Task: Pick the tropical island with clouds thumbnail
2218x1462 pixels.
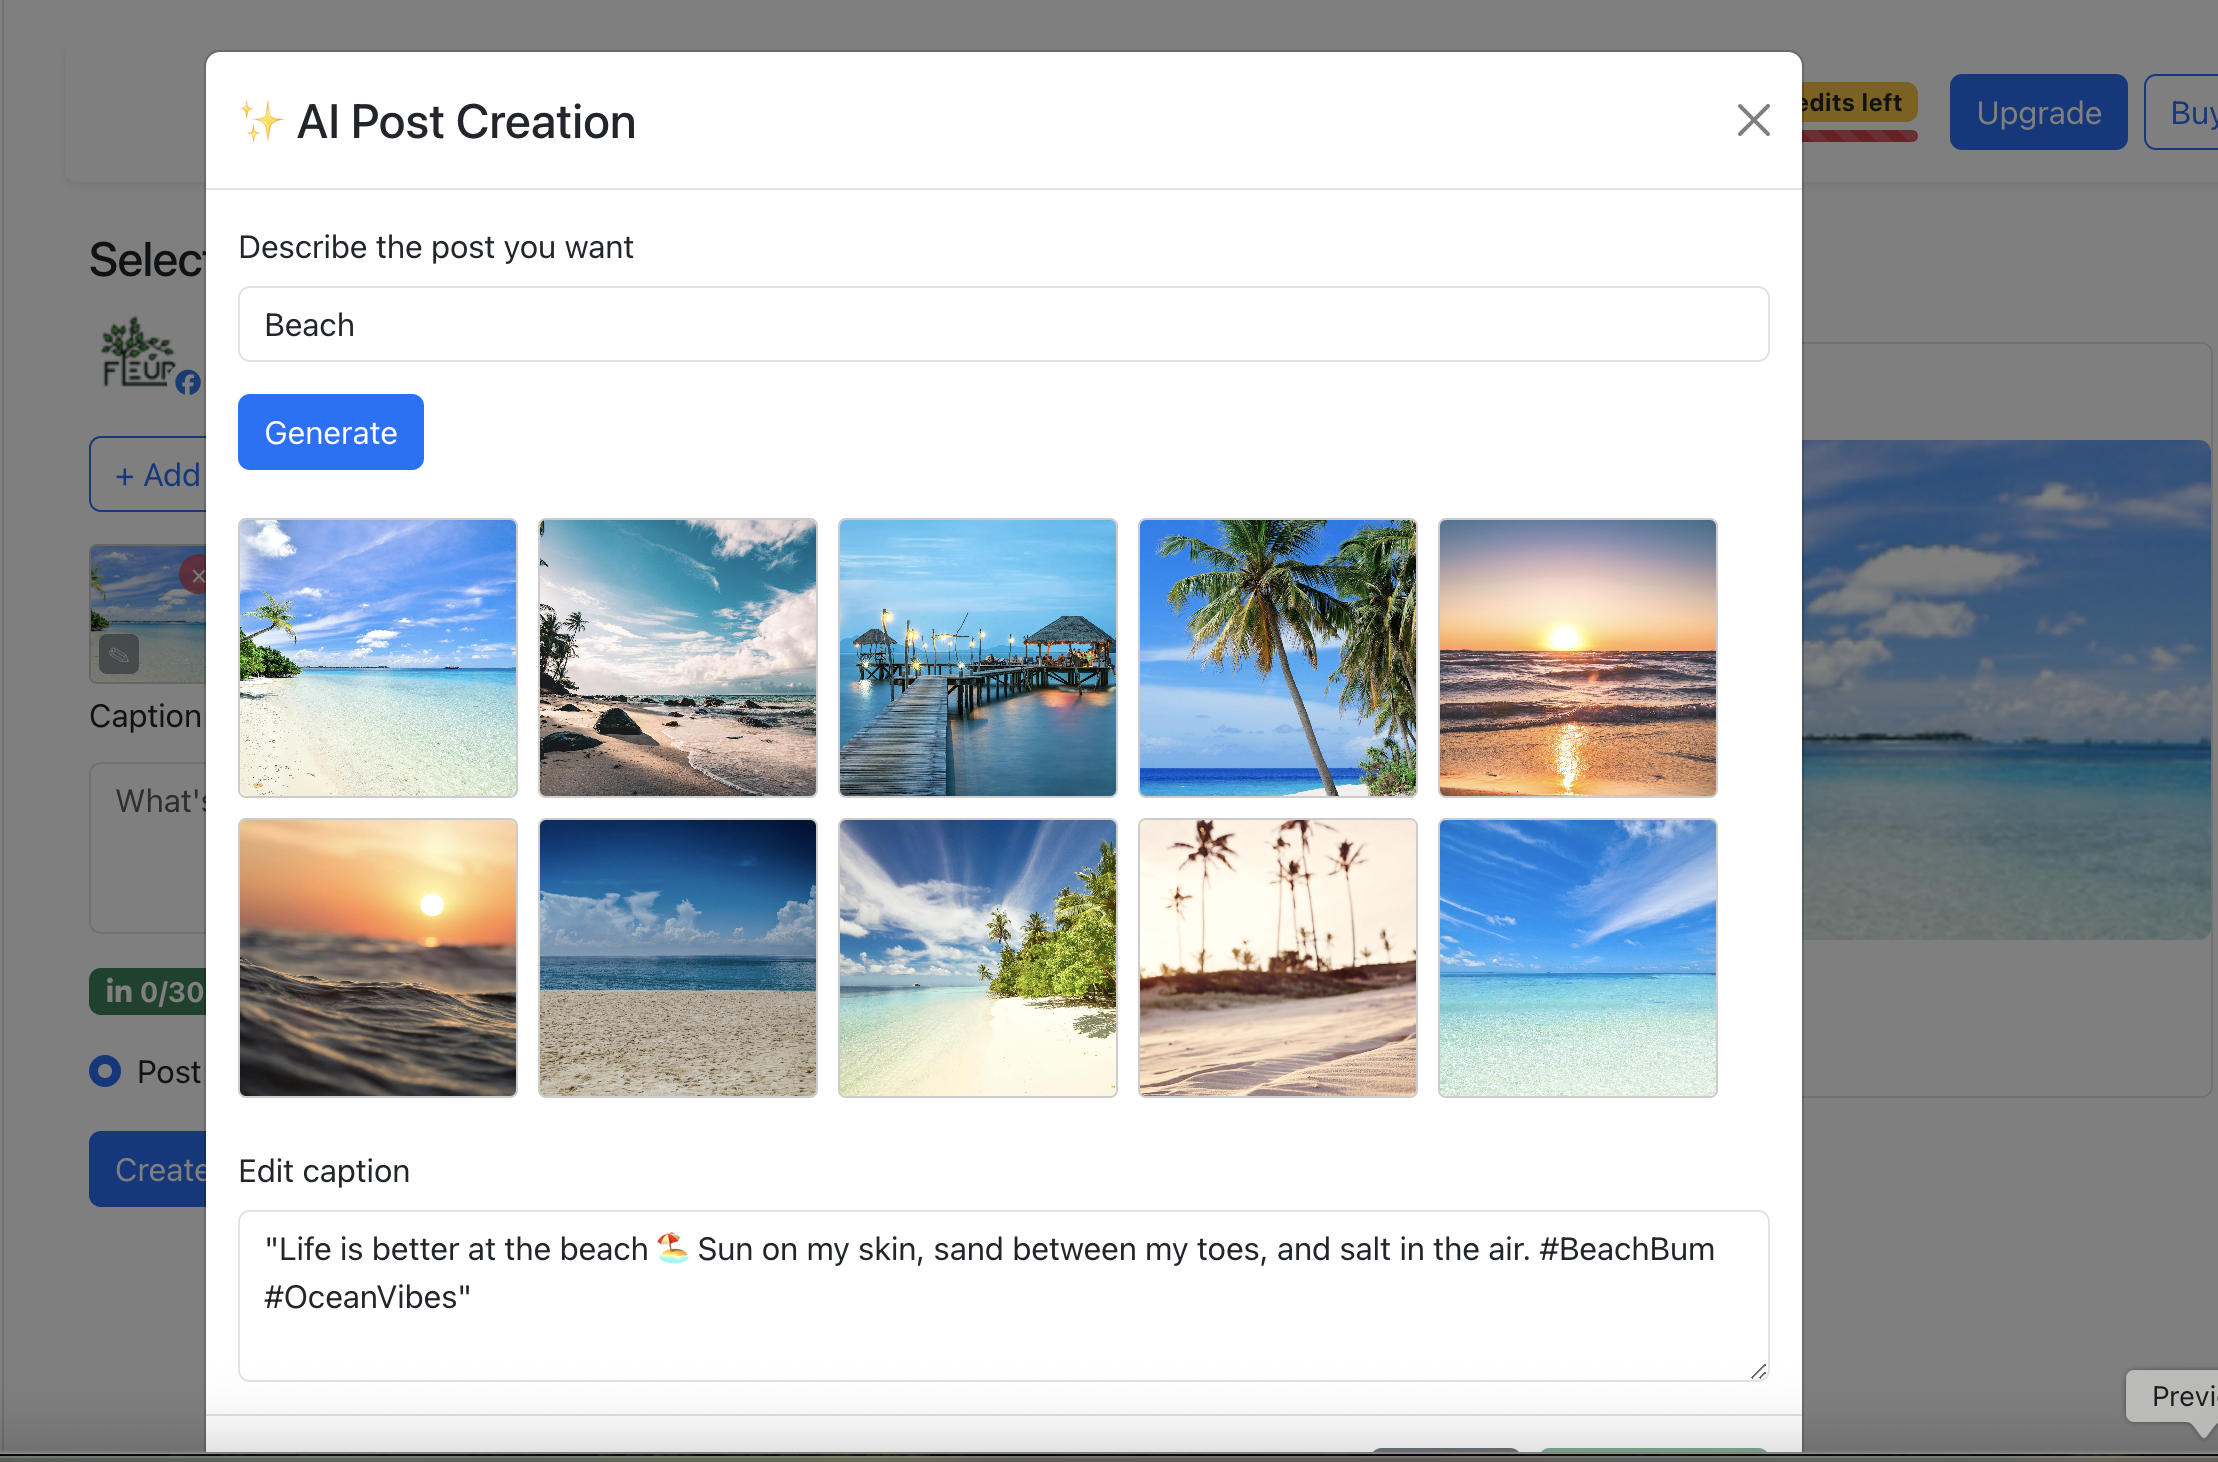Action: (x=978, y=958)
